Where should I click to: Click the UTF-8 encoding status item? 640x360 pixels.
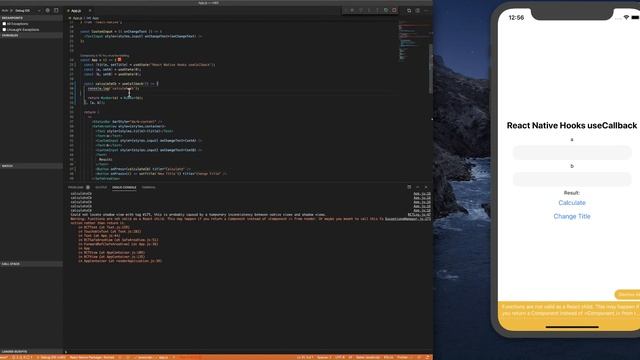[340, 357]
